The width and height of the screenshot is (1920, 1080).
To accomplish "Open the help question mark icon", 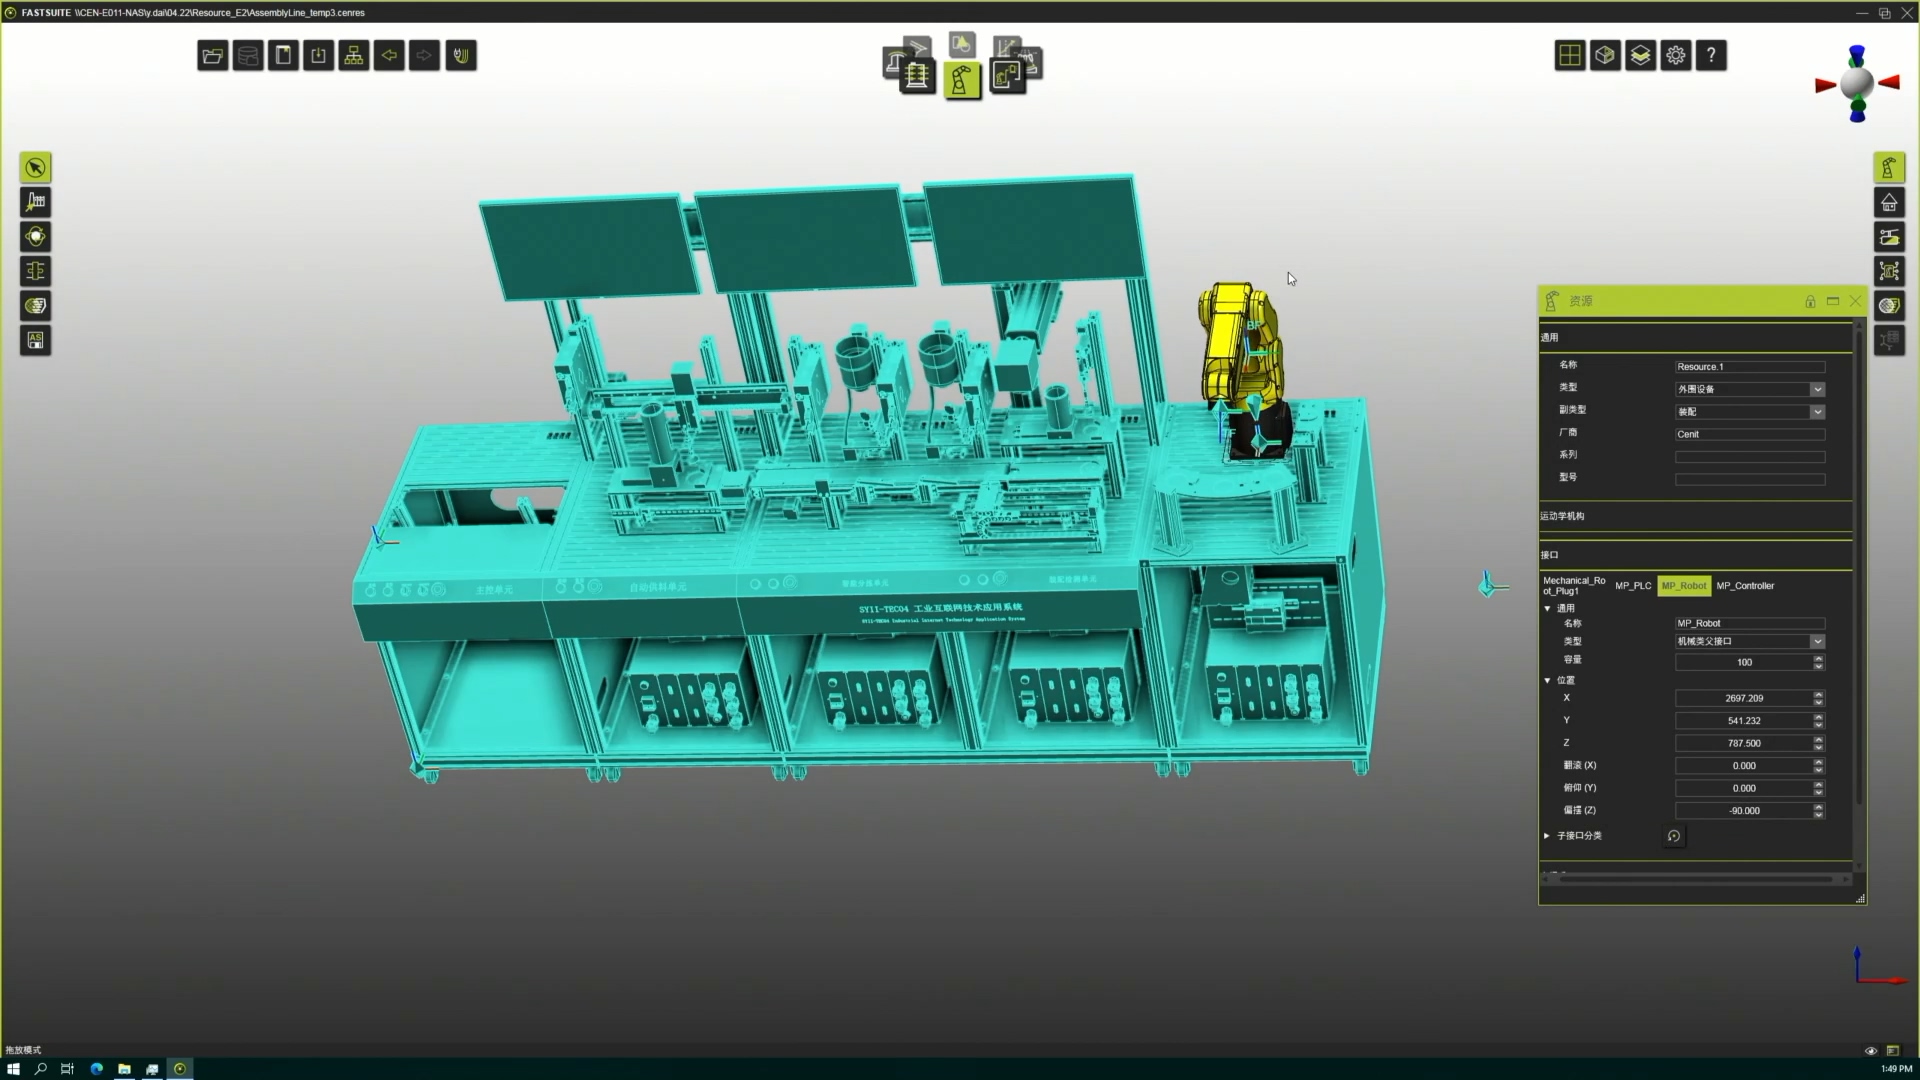I will [x=1711, y=56].
